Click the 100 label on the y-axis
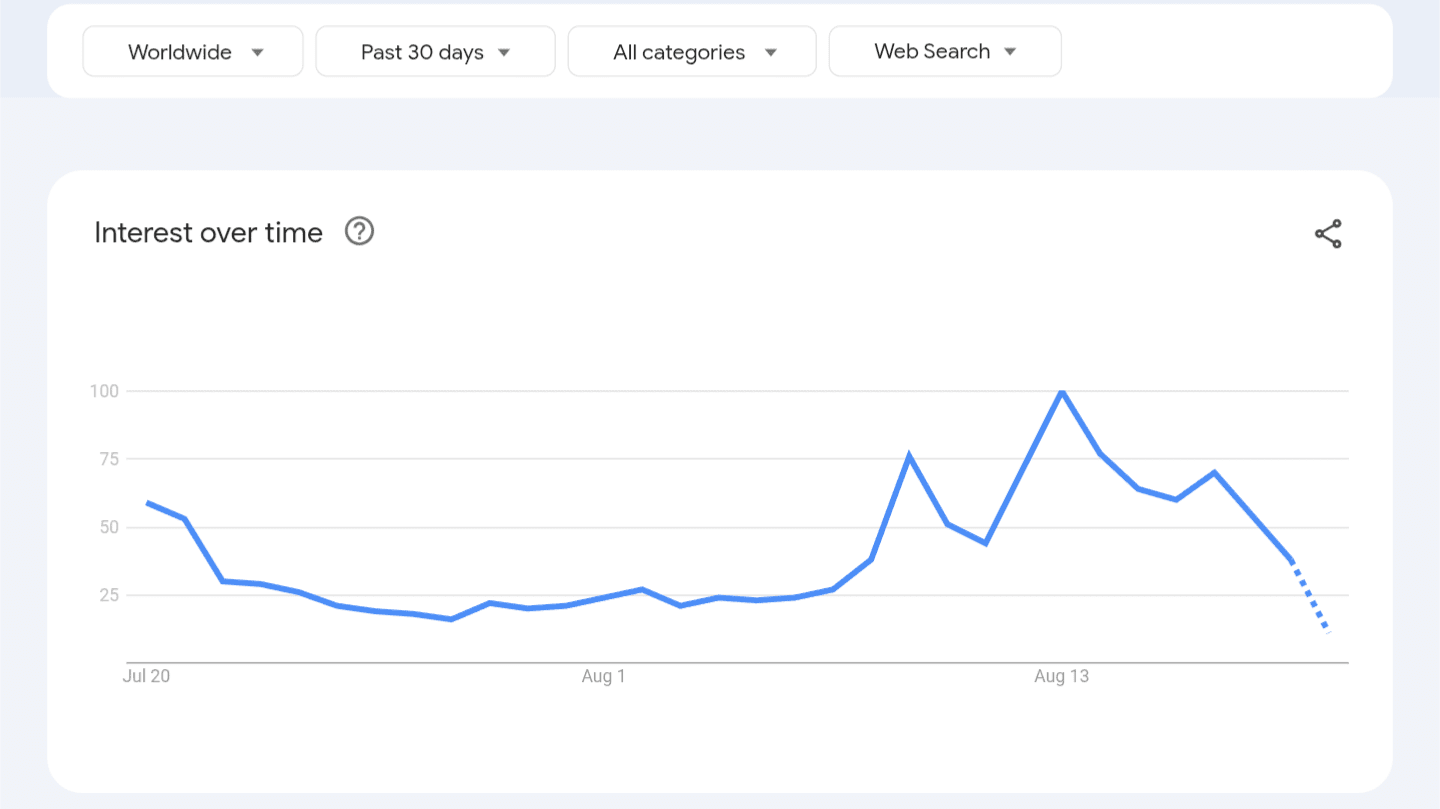 point(104,391)
